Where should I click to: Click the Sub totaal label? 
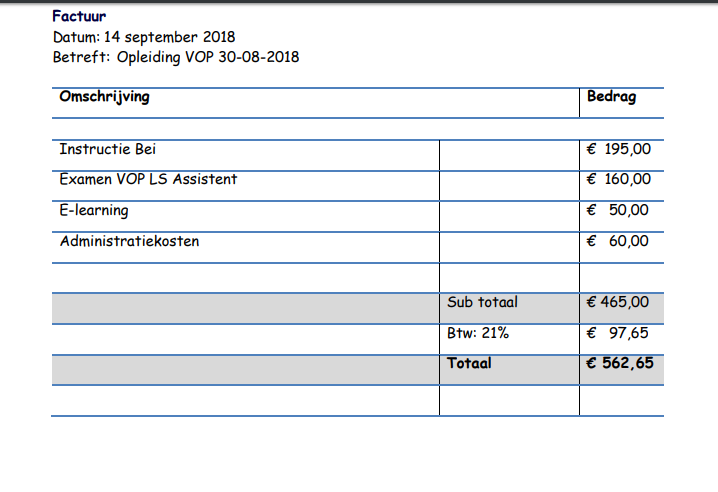pyautogui.click(x=483, y=302)
